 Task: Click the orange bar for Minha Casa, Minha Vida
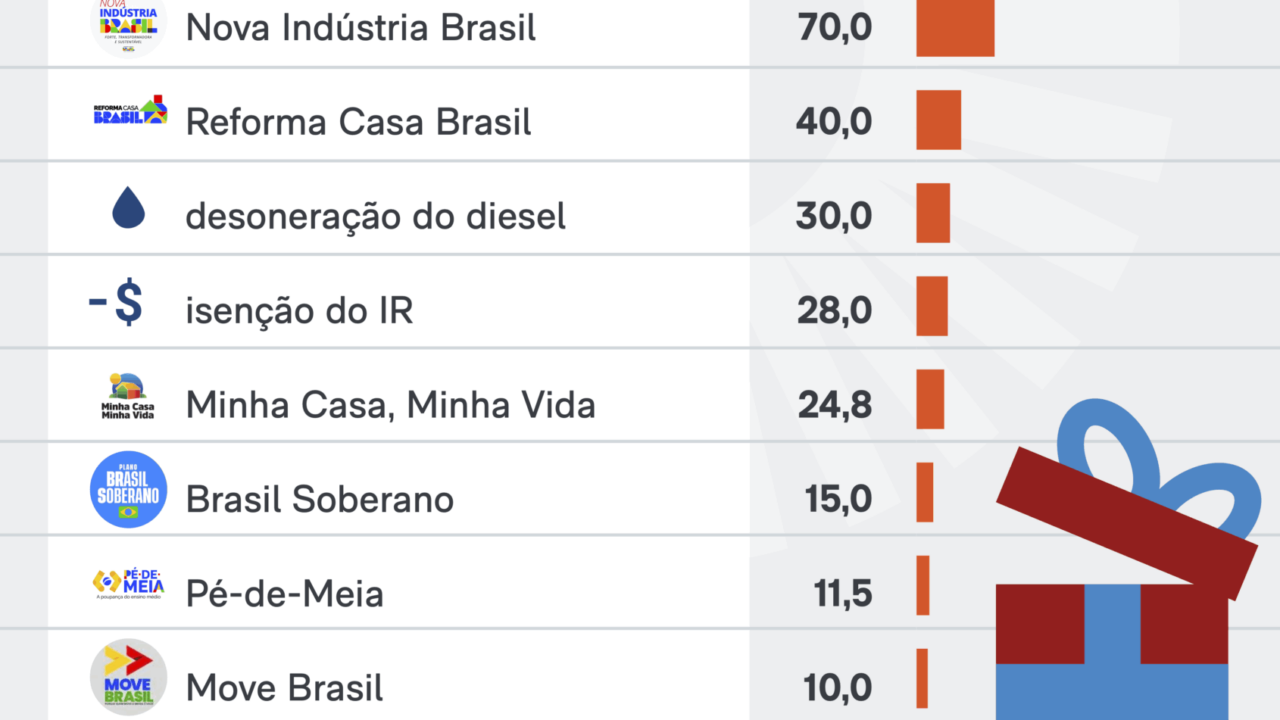point(930,399)
